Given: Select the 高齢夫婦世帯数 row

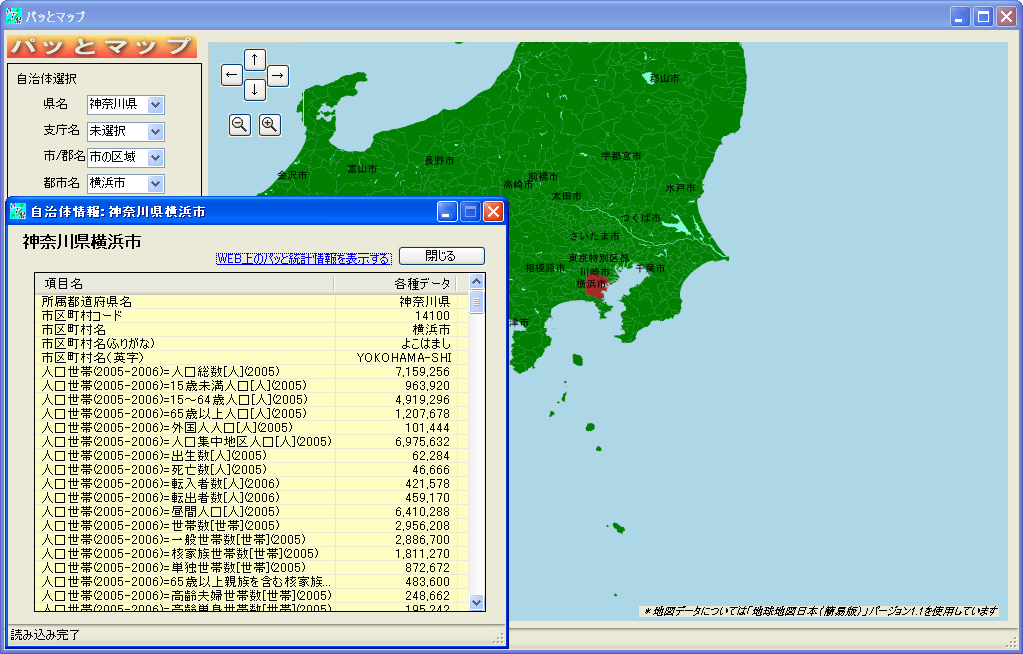Looking at the screenshot, I should coord(252,596).
